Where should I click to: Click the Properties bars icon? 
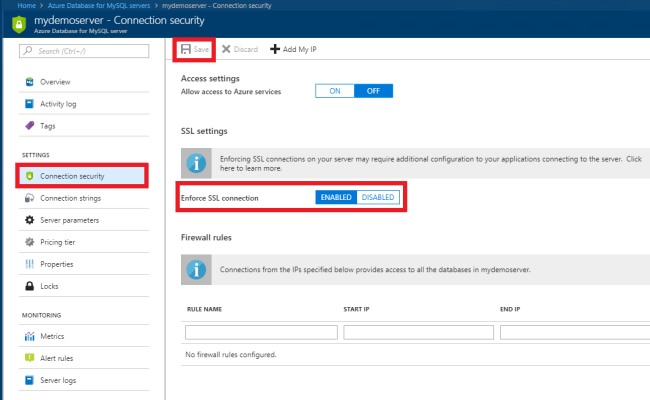29,264
